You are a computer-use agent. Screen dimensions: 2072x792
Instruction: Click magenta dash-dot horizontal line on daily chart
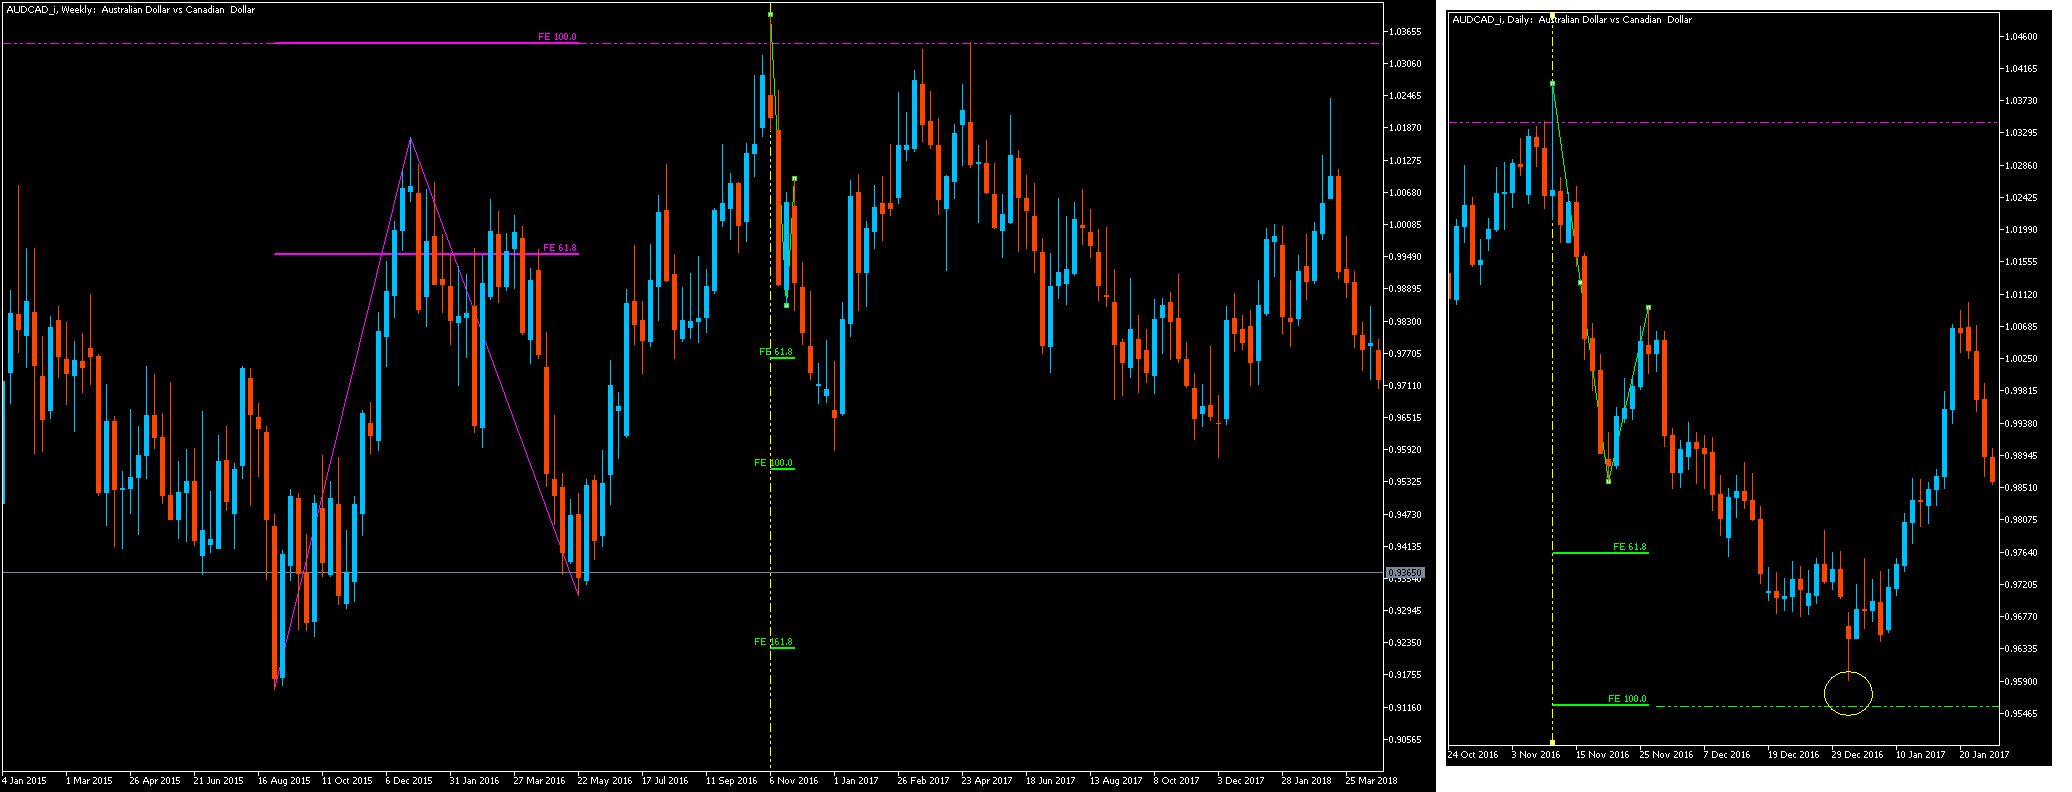coord(1723,123)
